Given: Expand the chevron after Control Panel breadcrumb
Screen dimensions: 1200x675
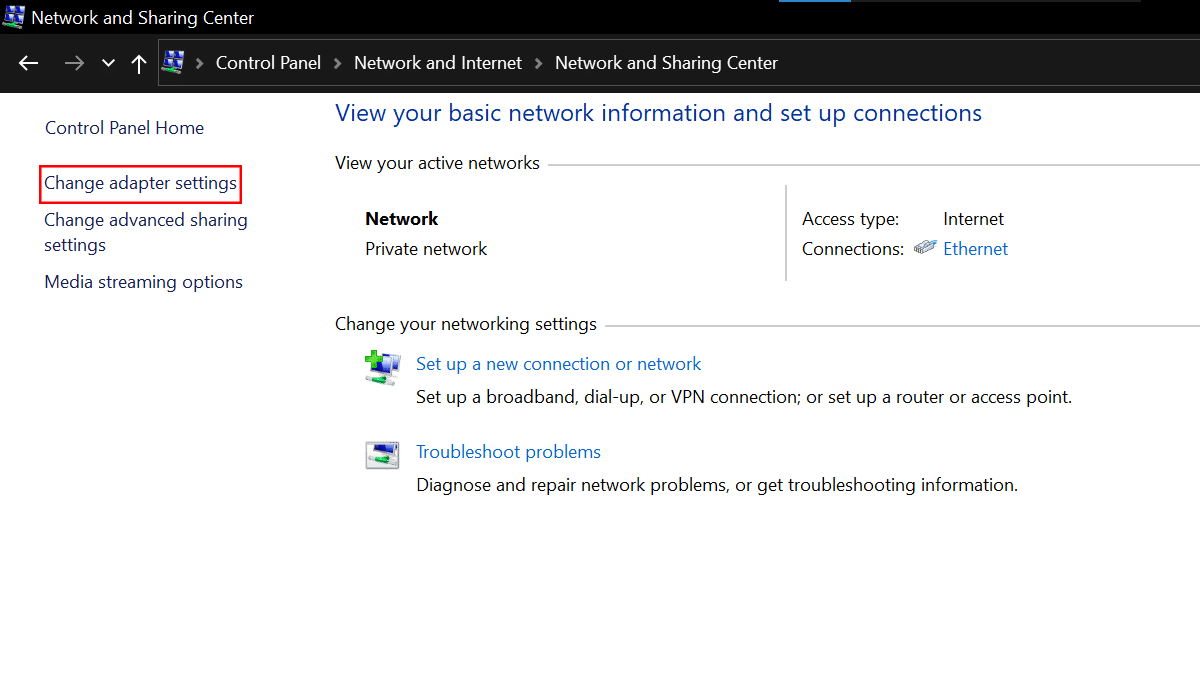Looking at the screenshot, I should (x=338, y=63).
